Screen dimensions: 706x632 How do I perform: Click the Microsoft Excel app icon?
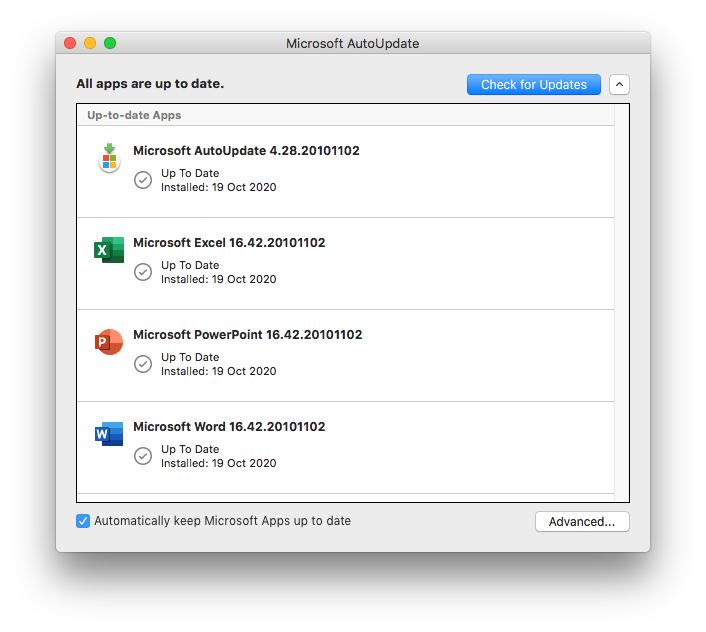[109, 250]
